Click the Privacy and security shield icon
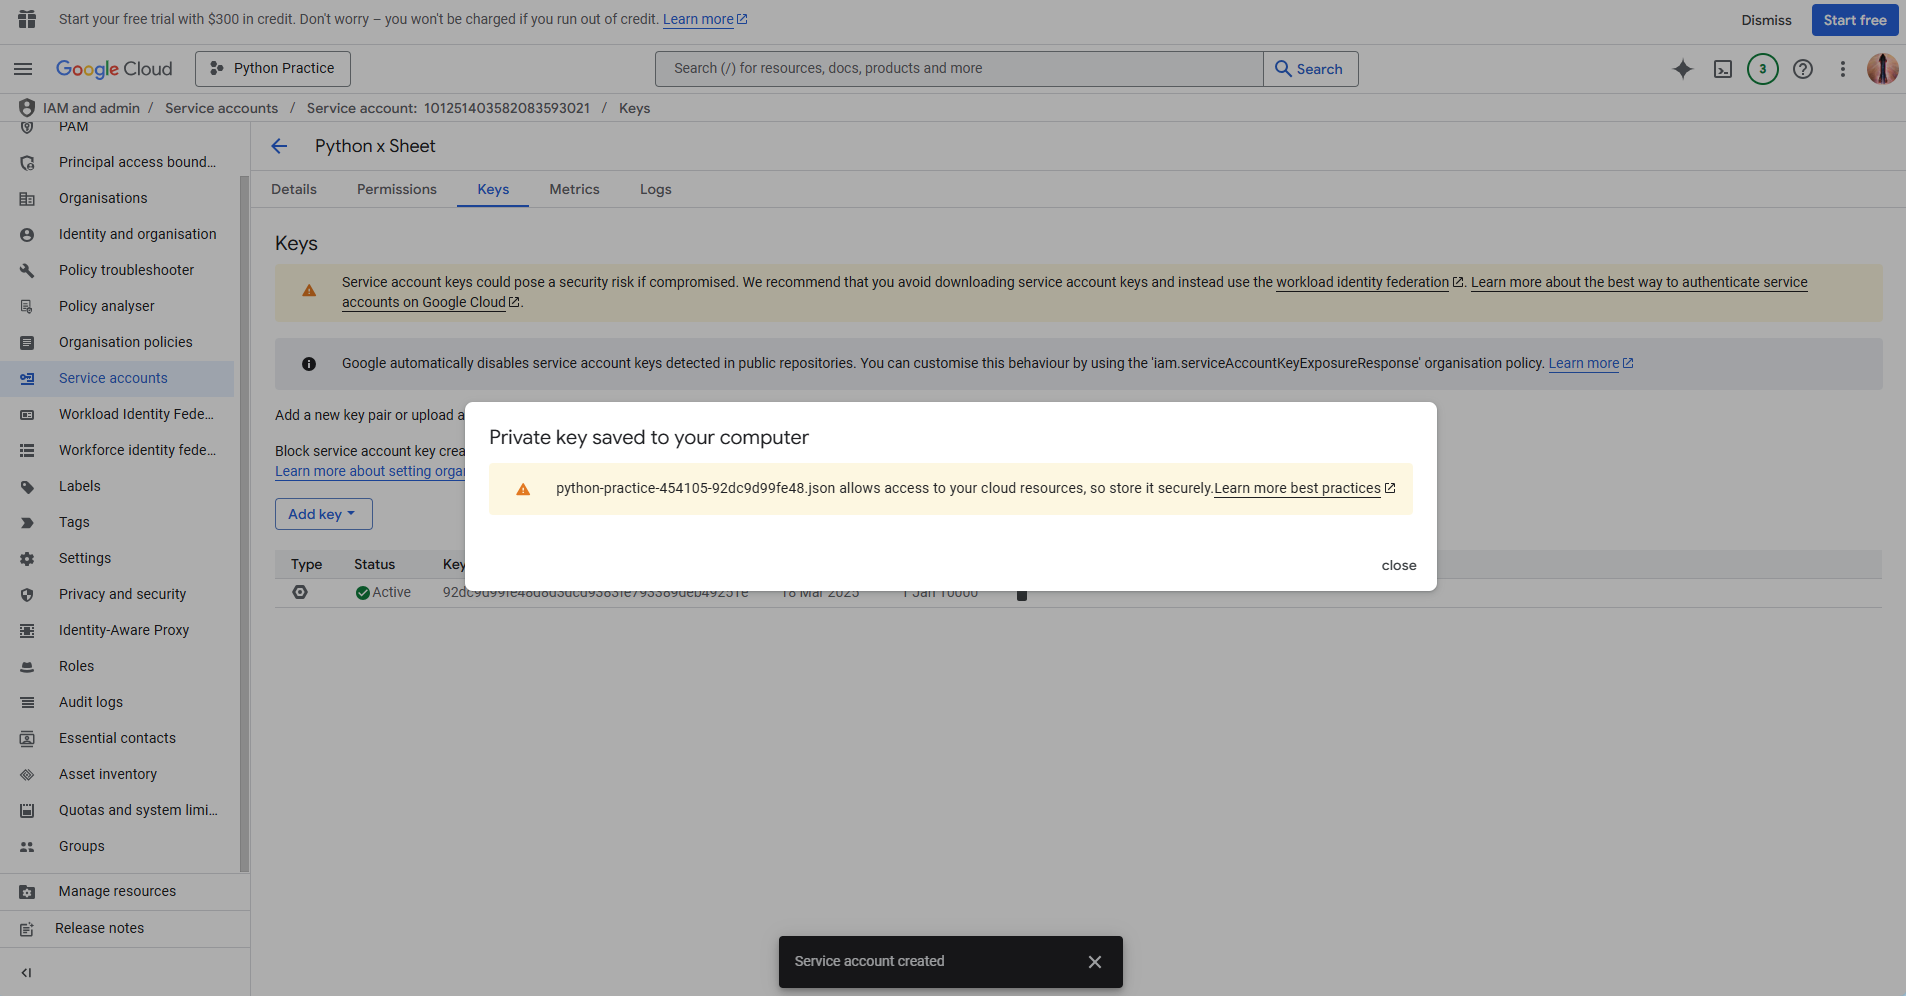 click(x=27, y=594)
